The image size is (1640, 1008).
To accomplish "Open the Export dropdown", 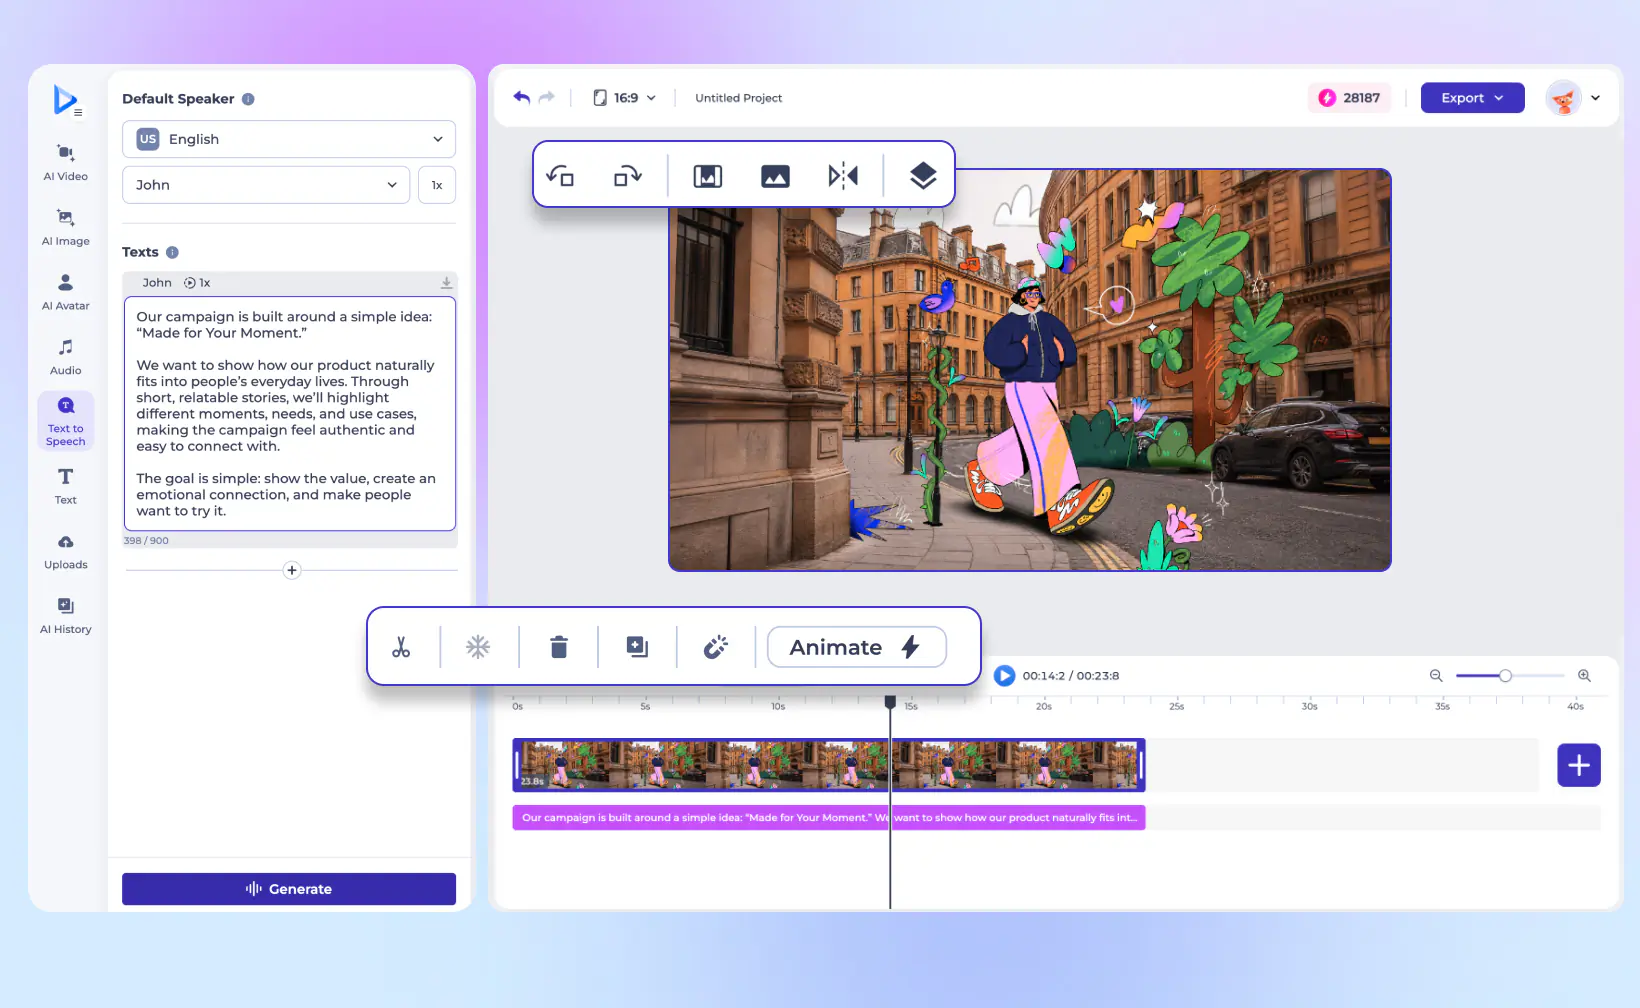I will 1472,98.
